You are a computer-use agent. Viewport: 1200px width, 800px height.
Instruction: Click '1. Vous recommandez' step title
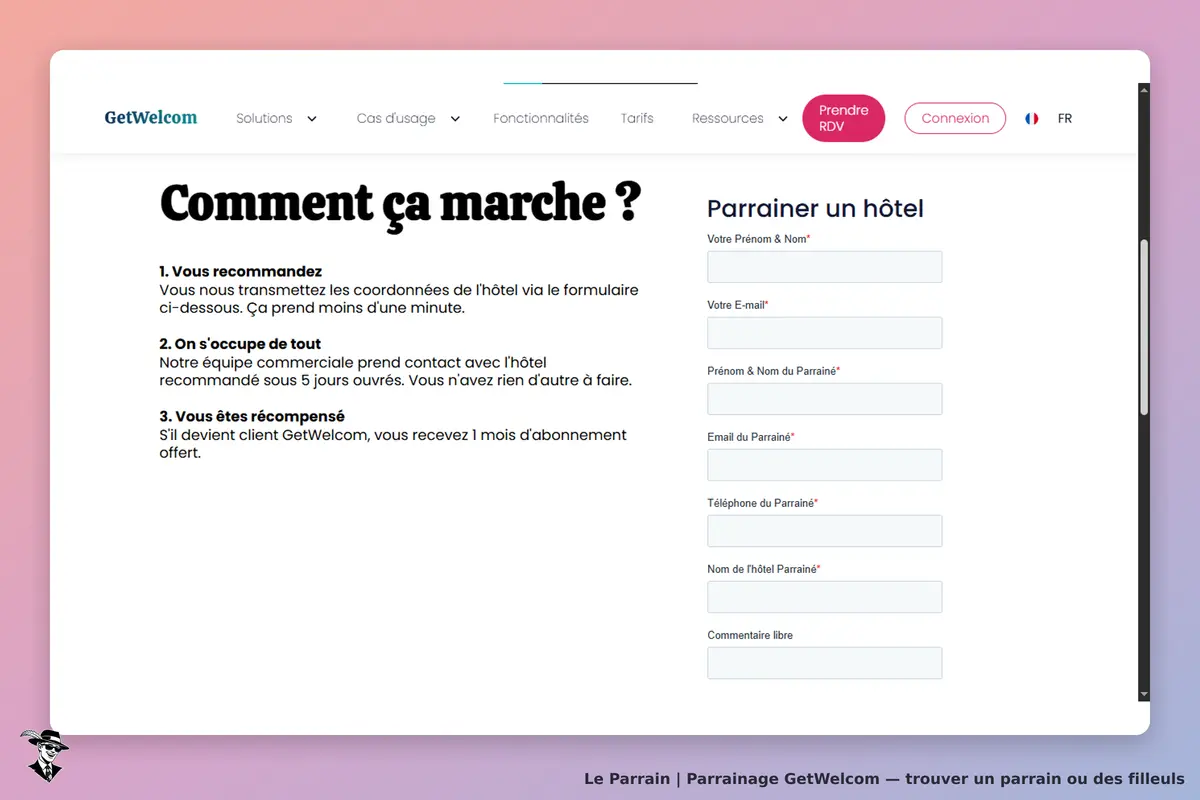pyautogui.click(x=241, y=271)
